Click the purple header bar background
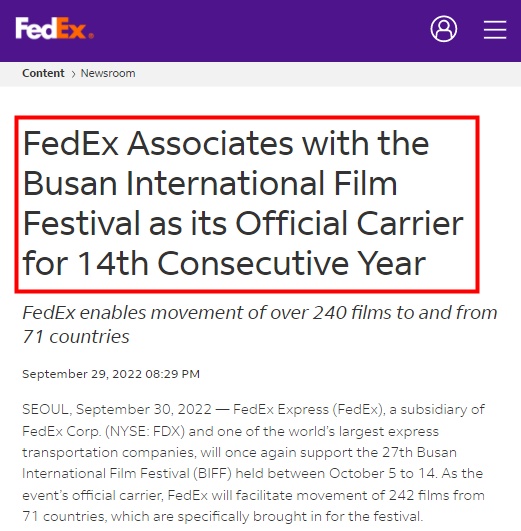Viewport: 521px width, 531px height. (x=257, y=30)
